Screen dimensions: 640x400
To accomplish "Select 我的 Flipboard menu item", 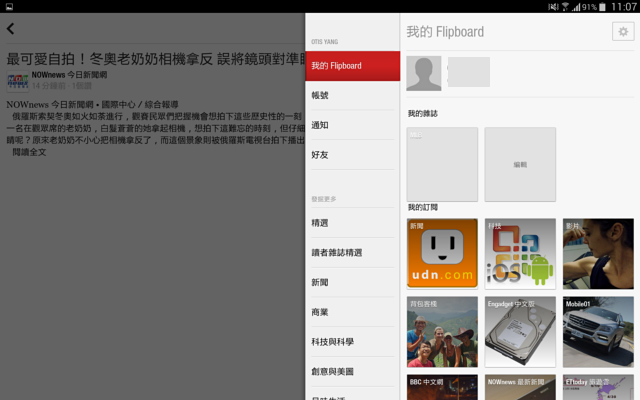I will pos(353,66).
